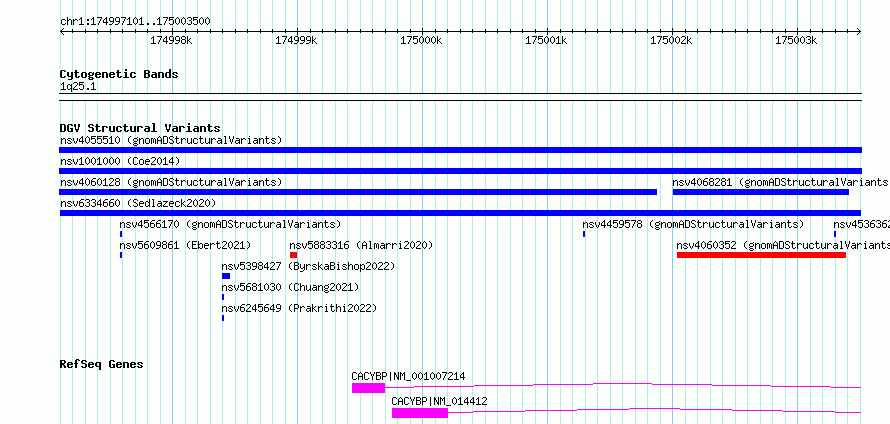
Task: Click the CACYBP|NM_014412 gene label
Action: (439, 401)
